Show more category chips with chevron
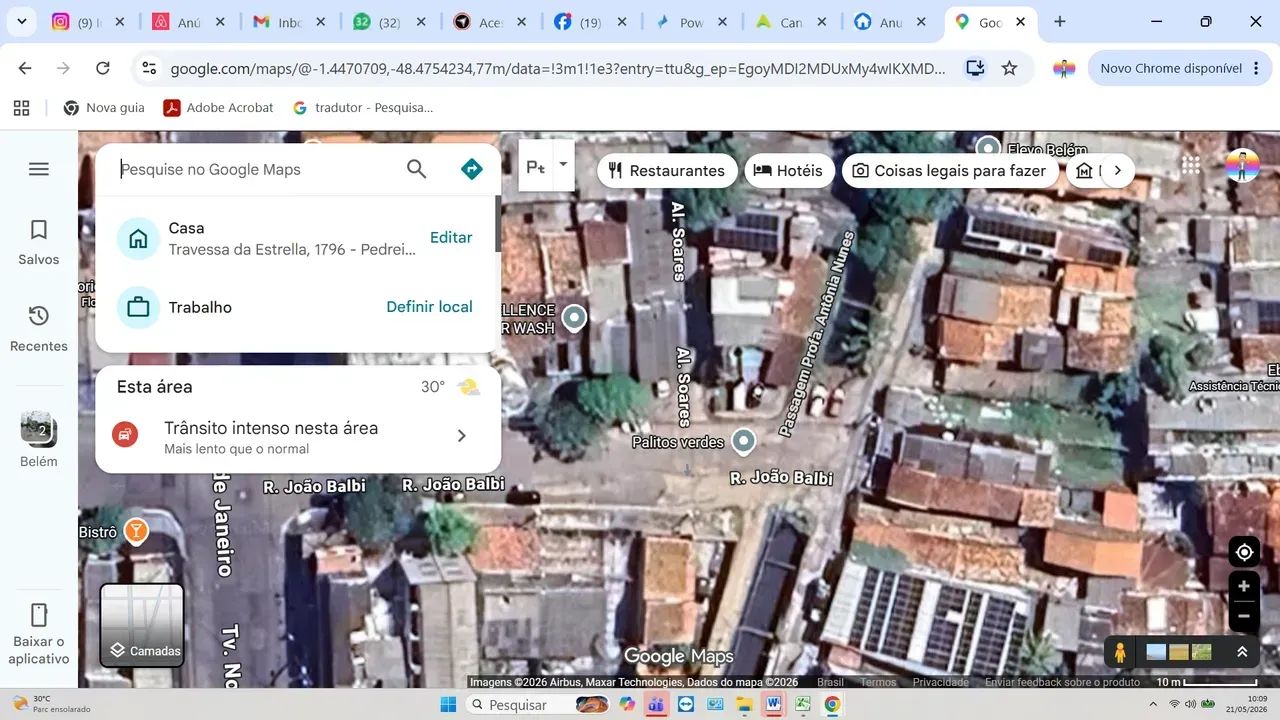This screenshot has width=1280, height=720. (1117, 170)
